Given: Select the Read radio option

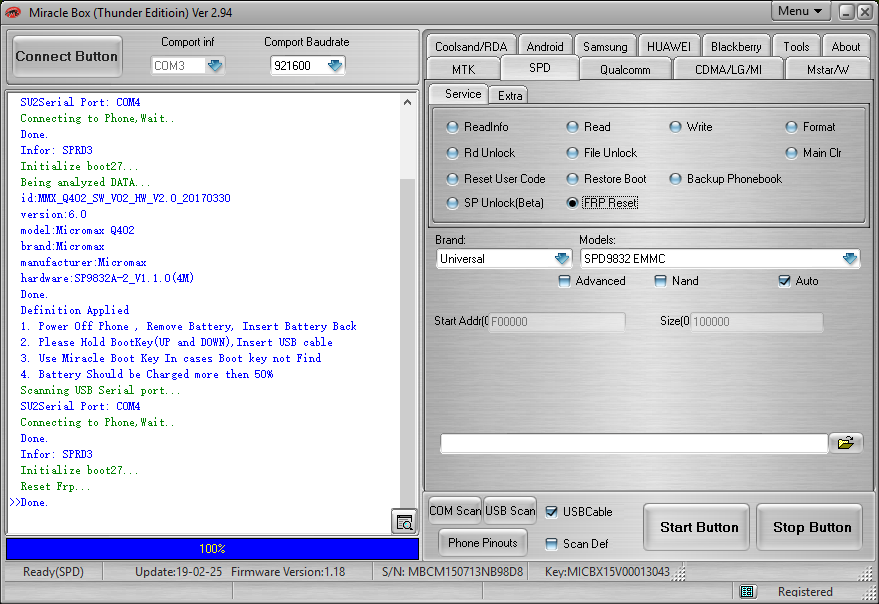Looking at the screenshot, I should [x=588, y=127].
